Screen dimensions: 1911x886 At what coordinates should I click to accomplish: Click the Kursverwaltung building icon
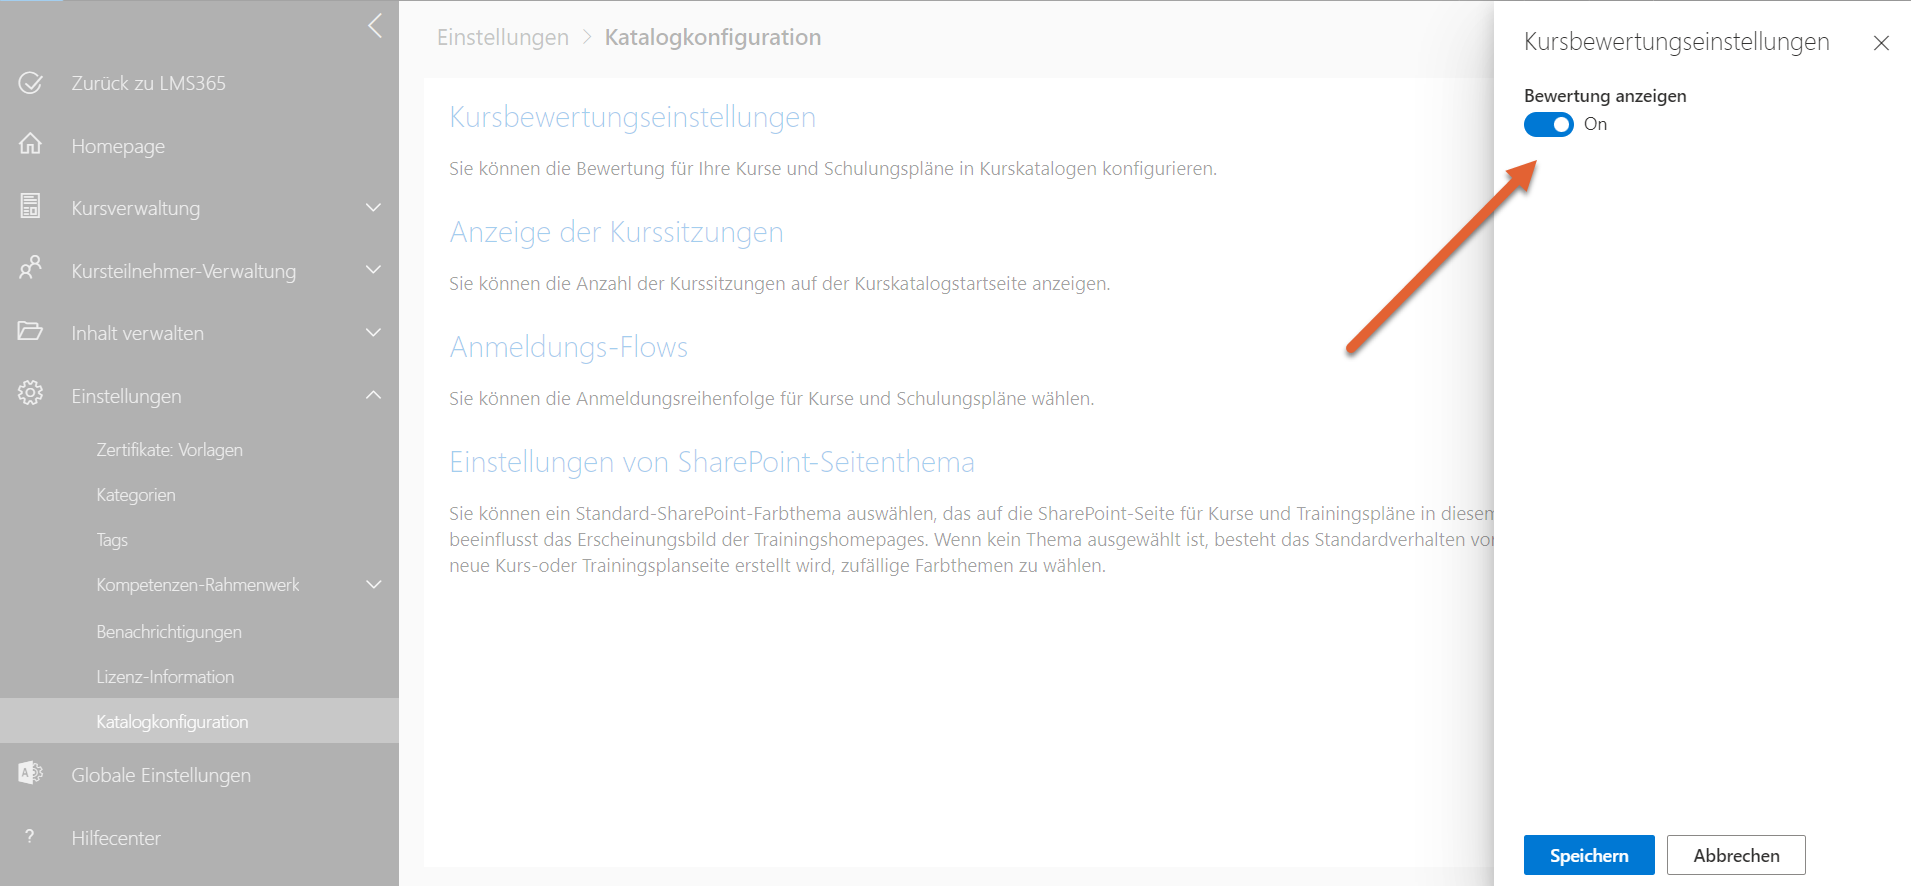(x=31, y=206)
